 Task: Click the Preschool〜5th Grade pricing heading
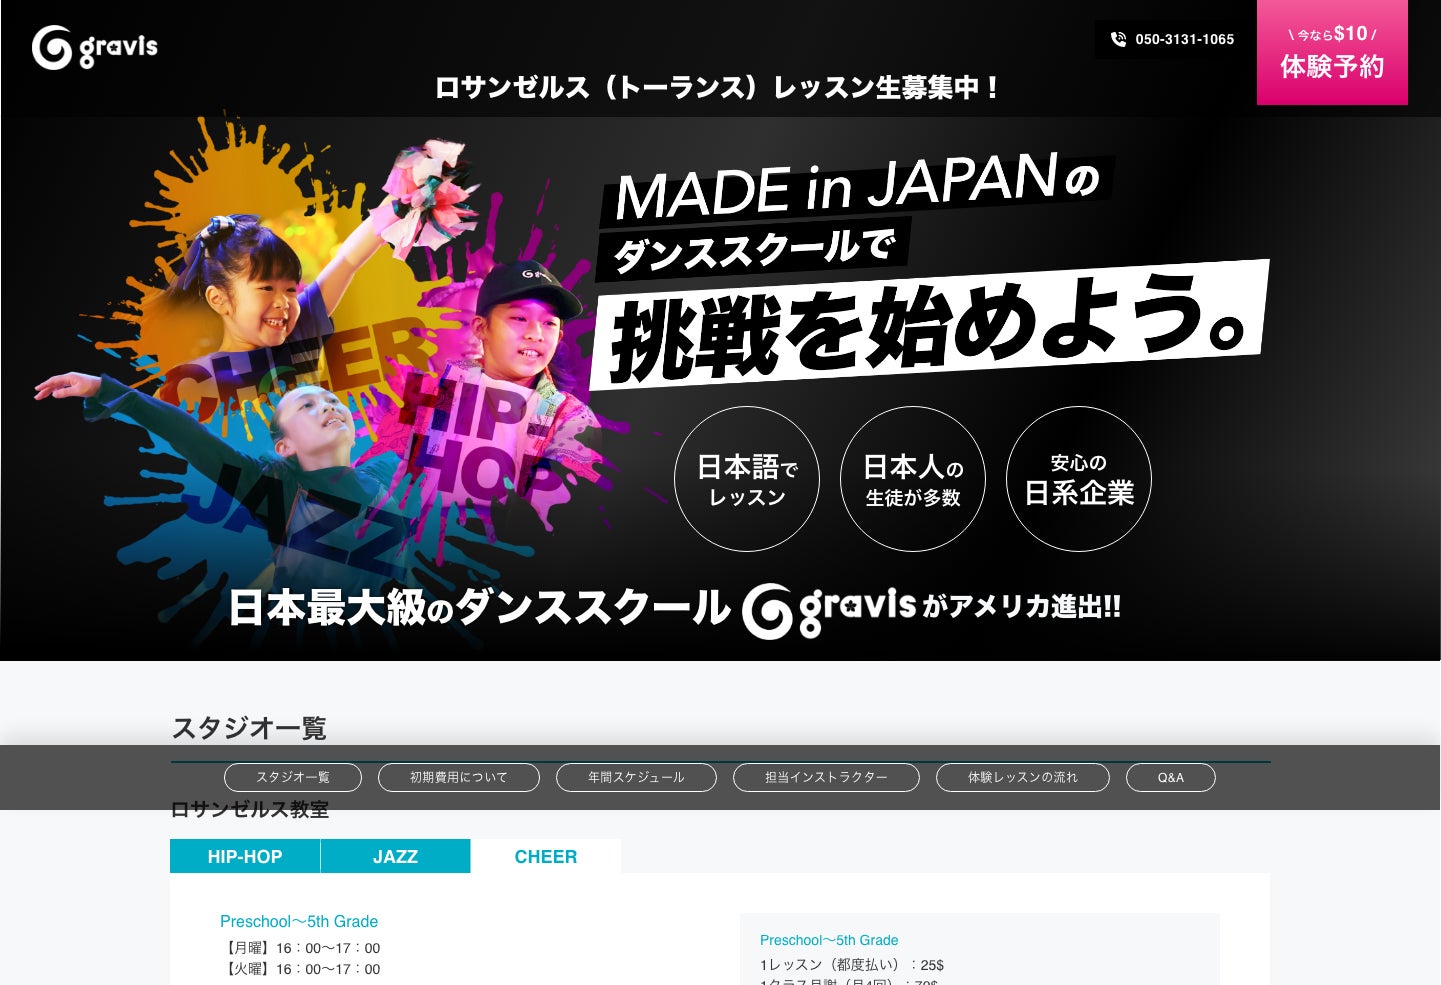point(829,940)
